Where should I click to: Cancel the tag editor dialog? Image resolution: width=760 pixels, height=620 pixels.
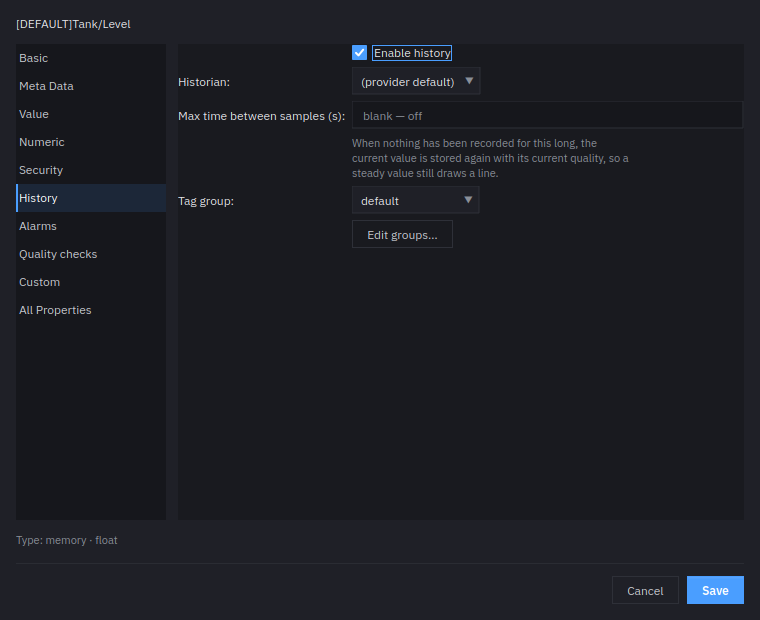point(645,590)
